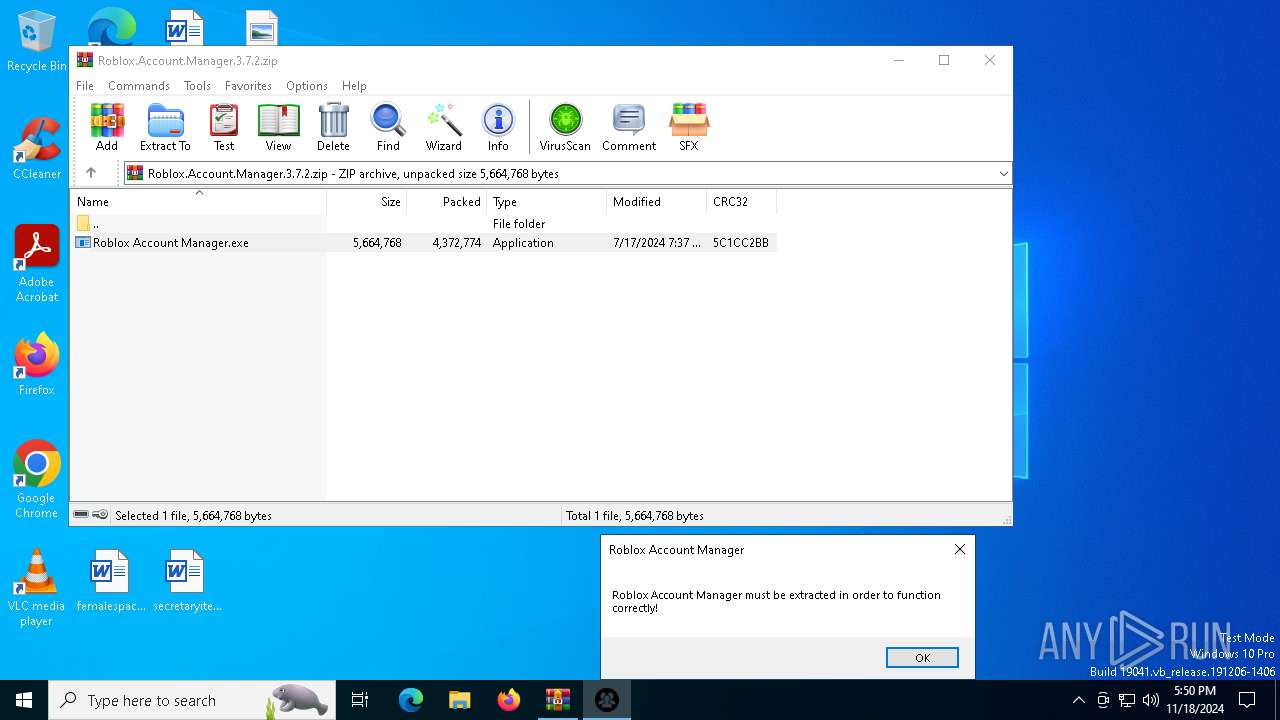Sort by CRC32 column header
Screen dimensions: 1280x720
point(741,202)
